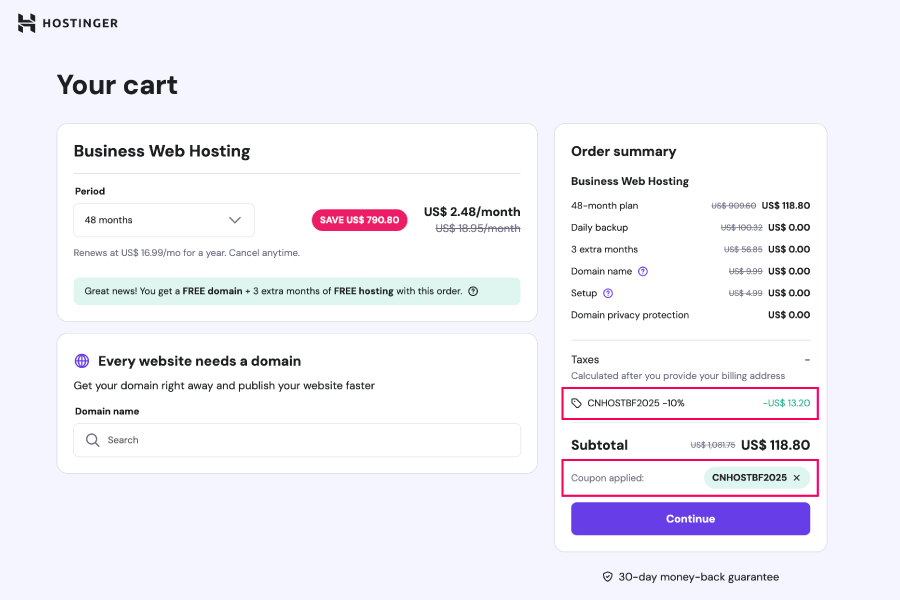Click the help icon next to Setup
The image size is (900, 600).
[x=608, y=293]
